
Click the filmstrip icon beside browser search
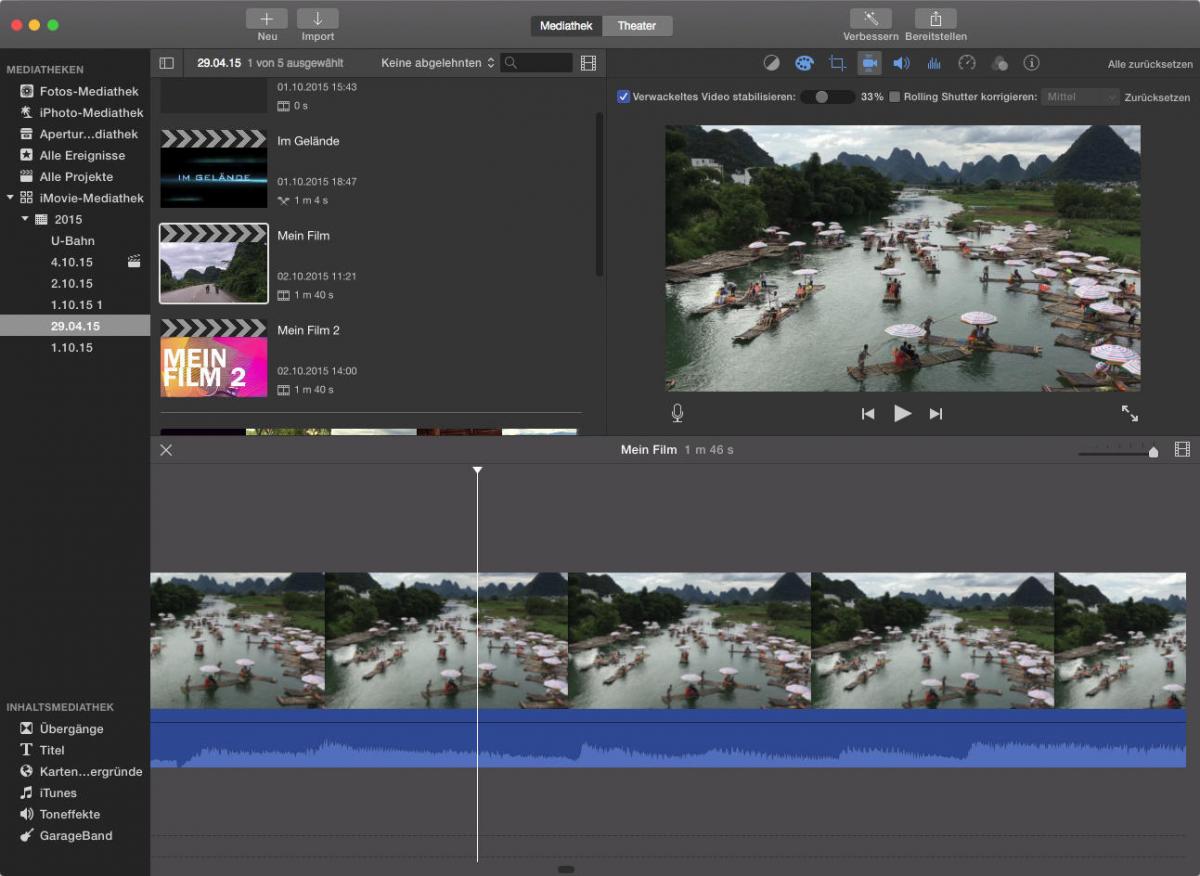588,63
